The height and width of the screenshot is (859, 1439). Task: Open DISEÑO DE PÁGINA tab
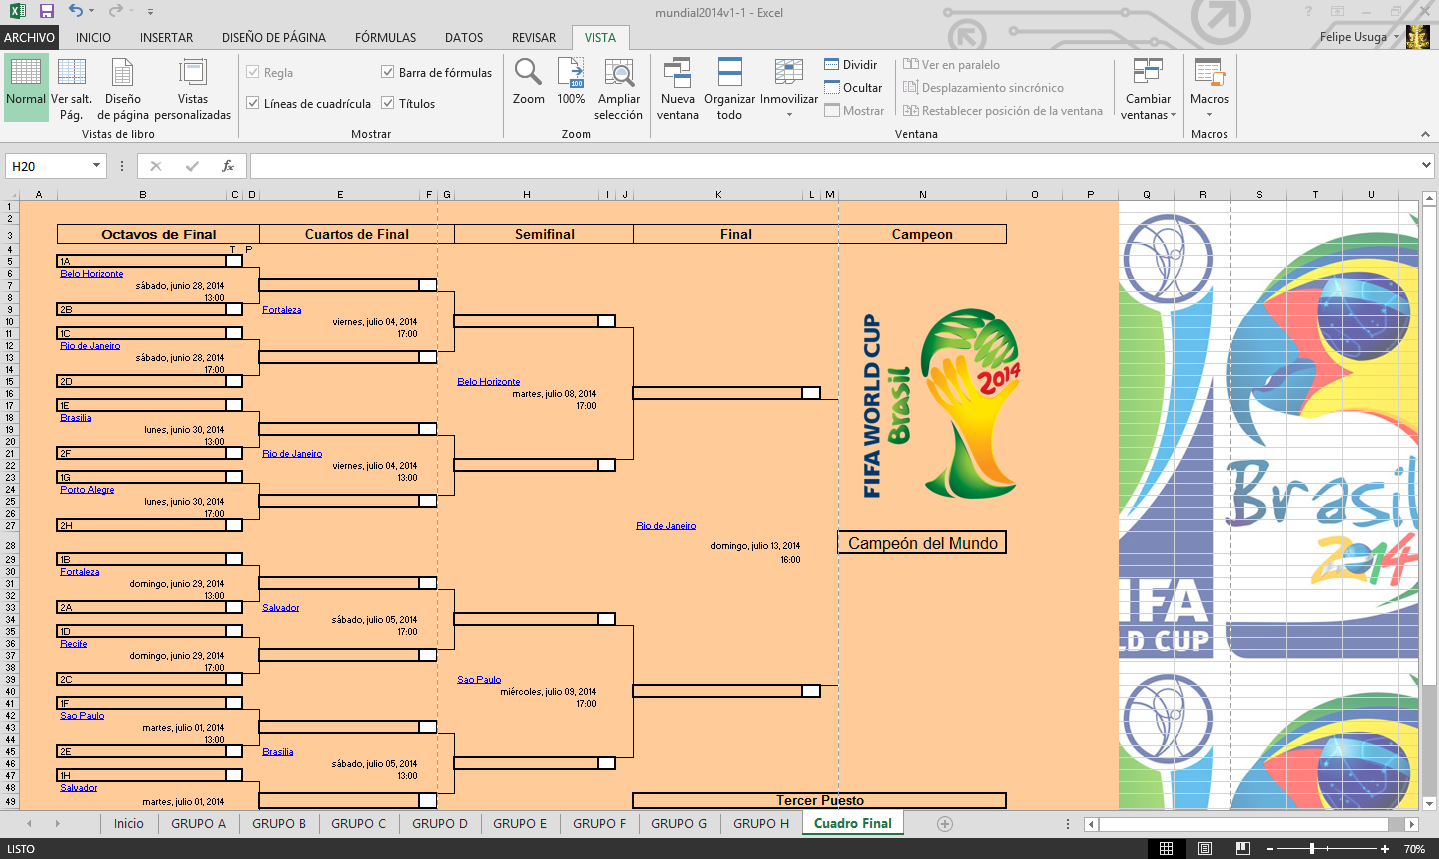[274, 37]
